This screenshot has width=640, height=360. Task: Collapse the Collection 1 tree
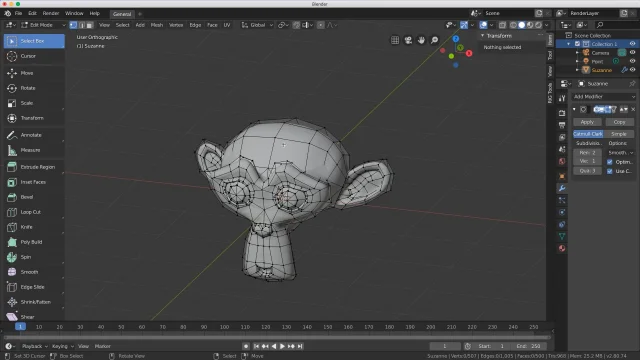click(569, 44)
